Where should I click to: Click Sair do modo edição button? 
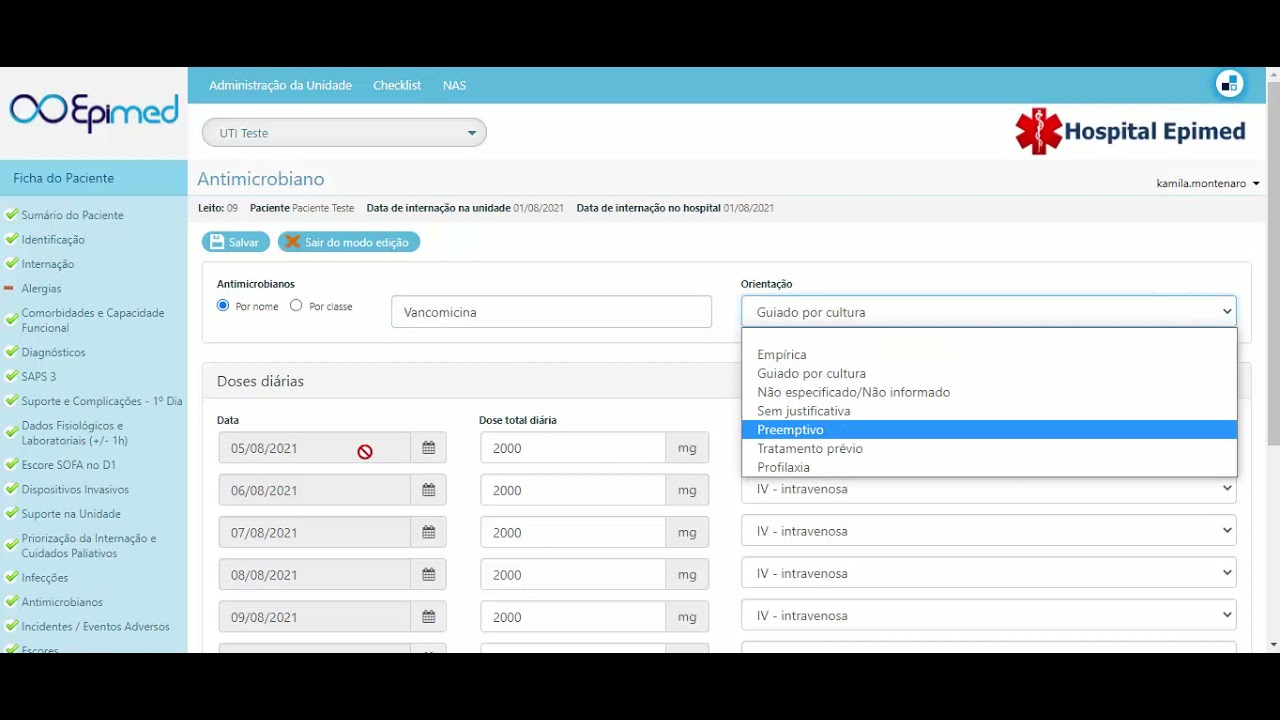coord(349,242)
